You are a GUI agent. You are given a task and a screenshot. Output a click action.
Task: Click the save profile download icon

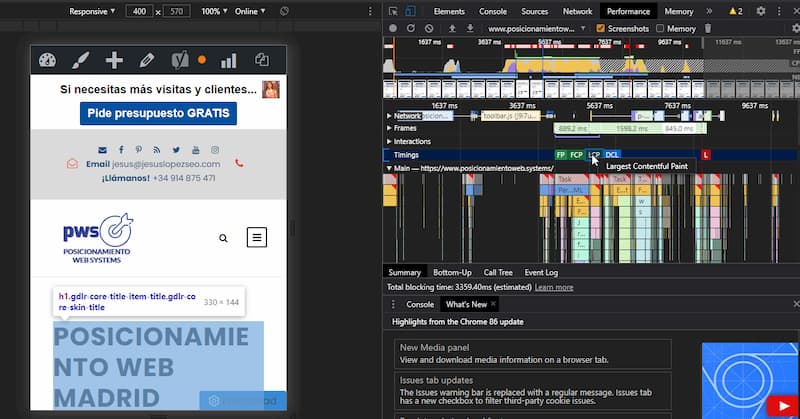pyautogui.click(x=470, y=28)
